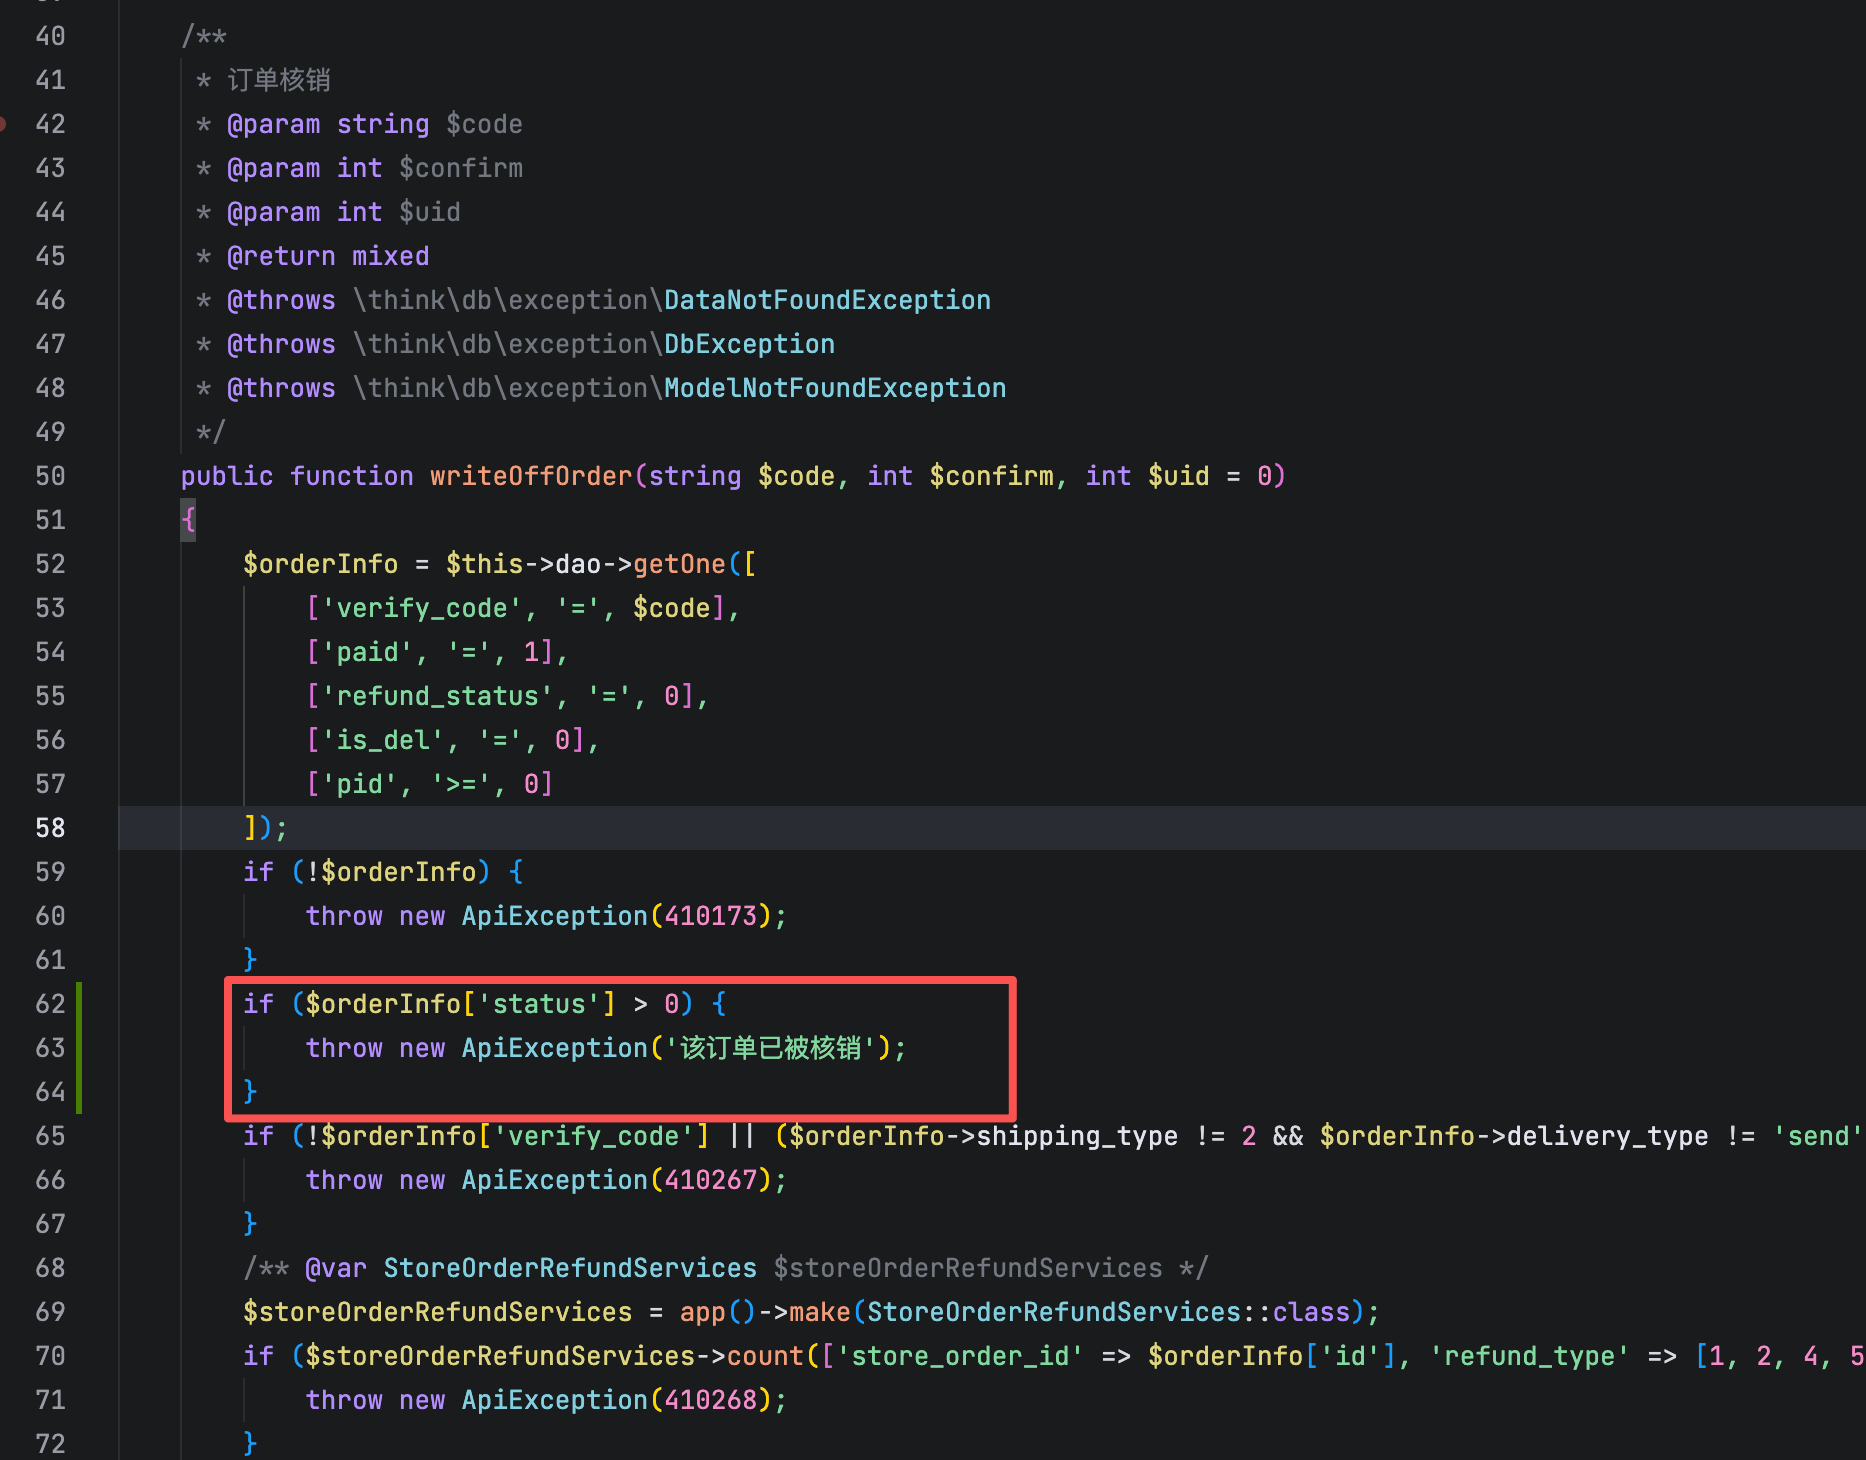Click error code 410268
This screenshot has height=1460, width=1866.
click(710, 1400)
